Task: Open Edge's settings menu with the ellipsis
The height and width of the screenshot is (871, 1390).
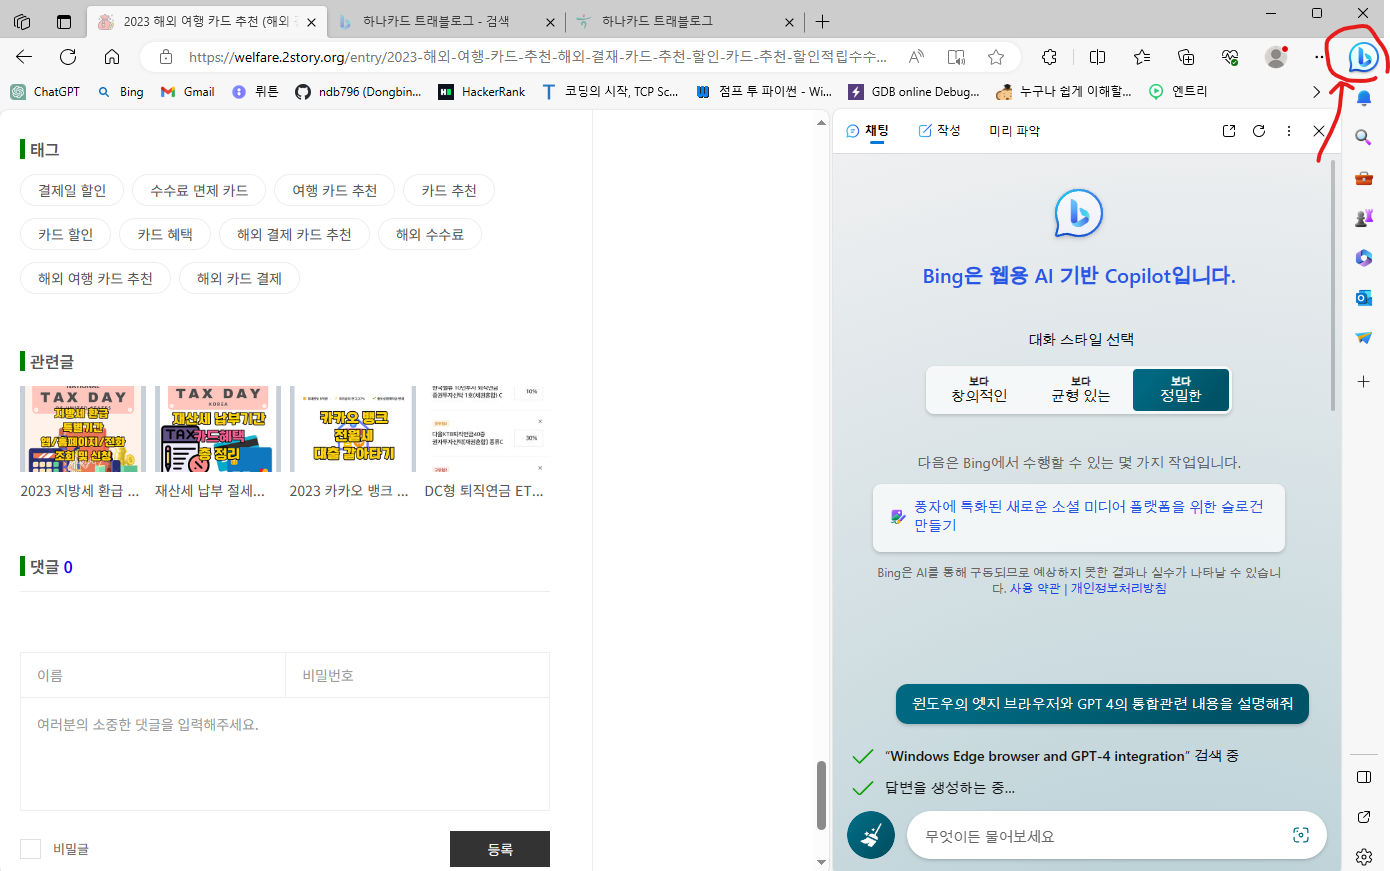Action: pos(1320,57)
